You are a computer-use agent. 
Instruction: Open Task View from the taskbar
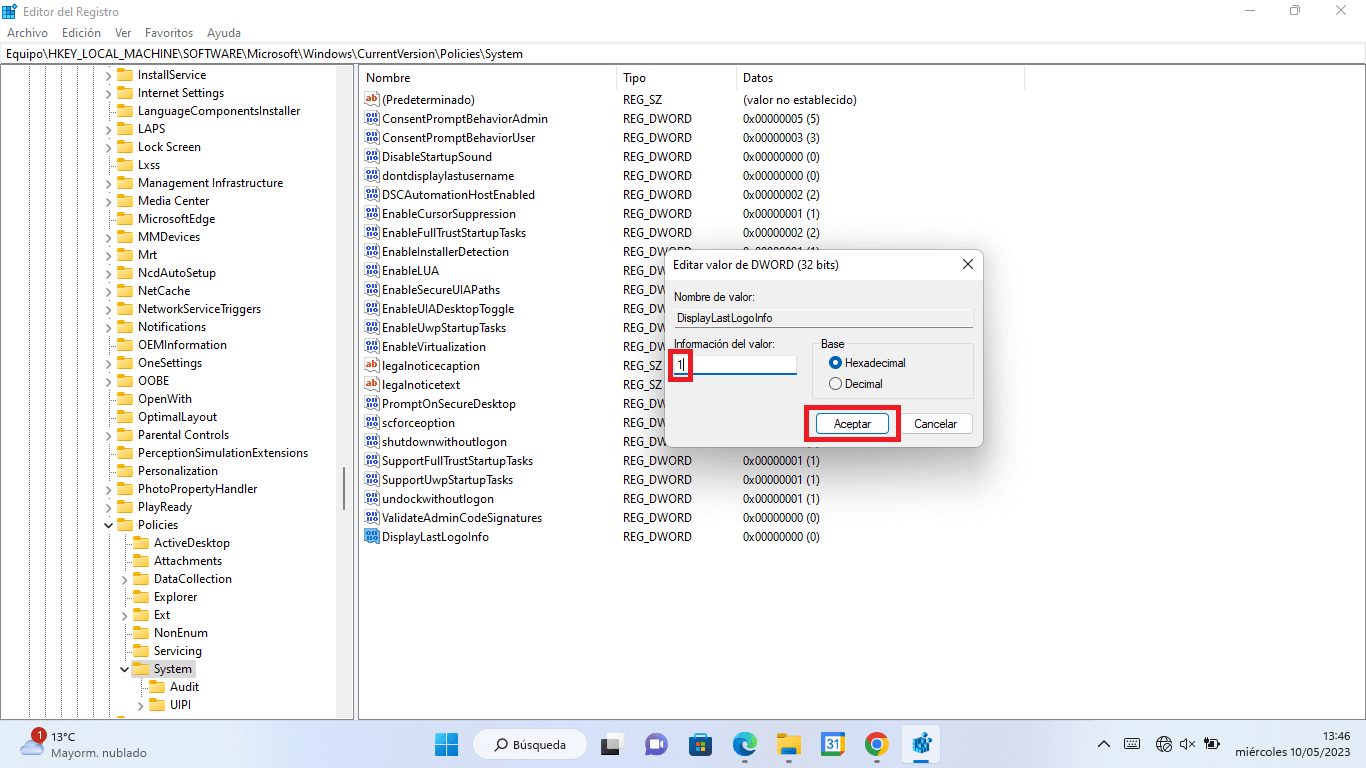(612, 744)
